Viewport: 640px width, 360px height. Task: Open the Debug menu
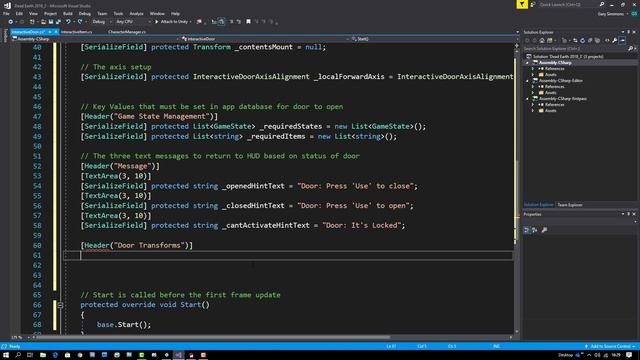(x=84, y=13)
